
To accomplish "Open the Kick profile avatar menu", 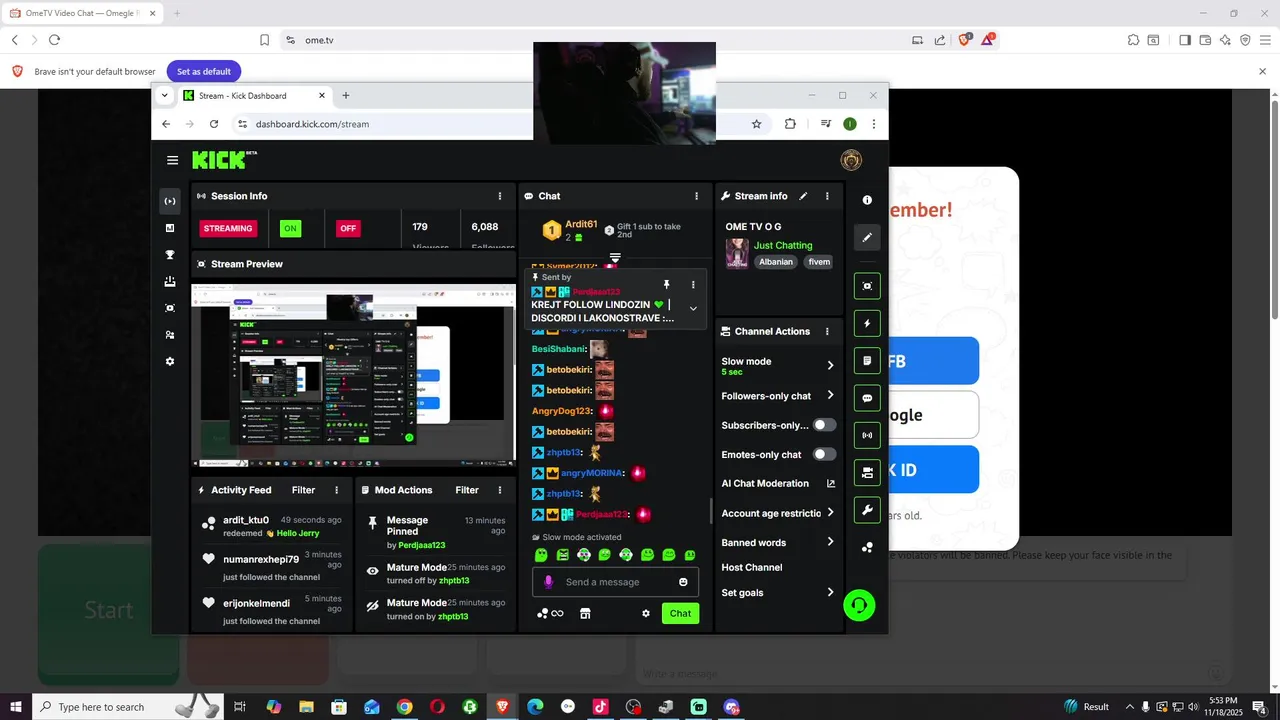I will click(851, 160).
